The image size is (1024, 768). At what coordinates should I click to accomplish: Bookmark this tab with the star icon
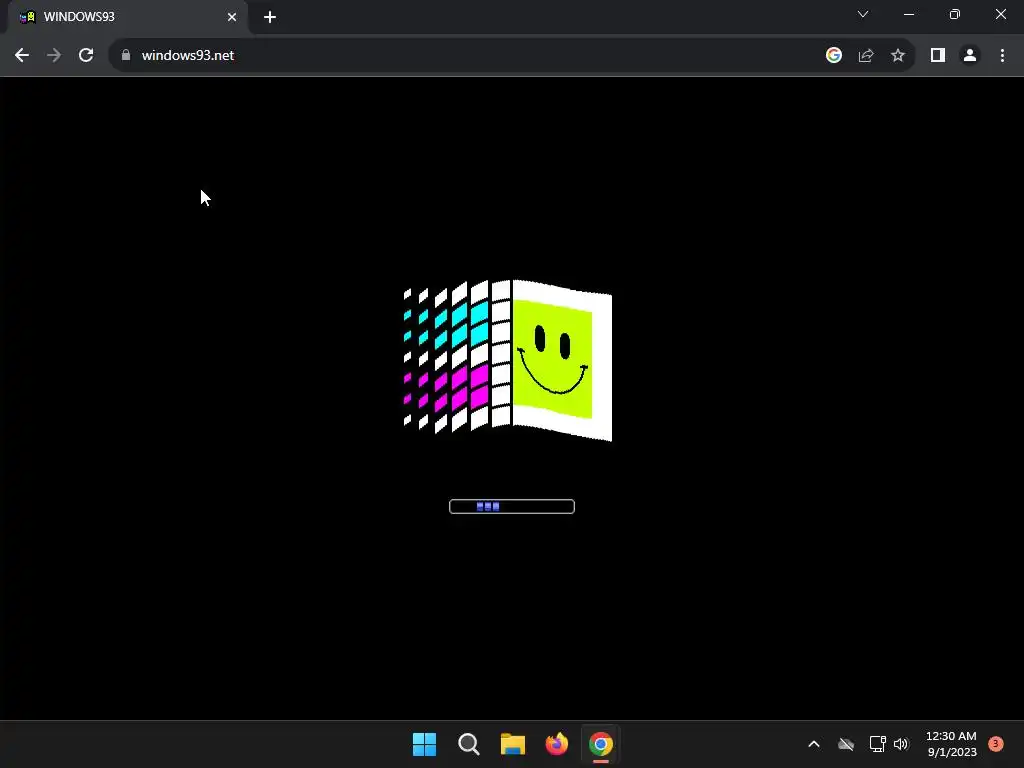(898, 56)
